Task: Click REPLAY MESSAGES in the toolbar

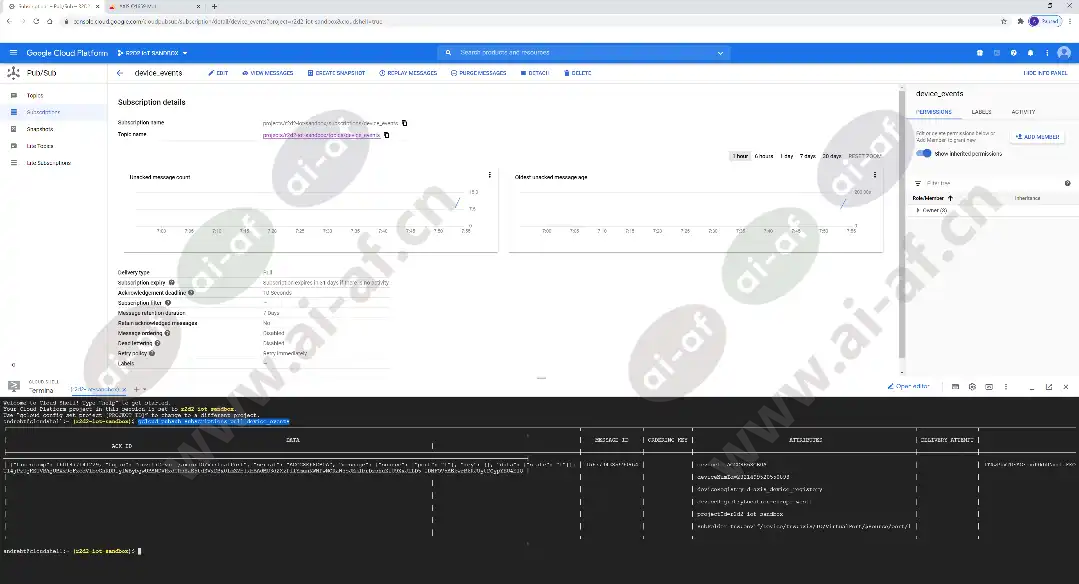Action: 408,73
